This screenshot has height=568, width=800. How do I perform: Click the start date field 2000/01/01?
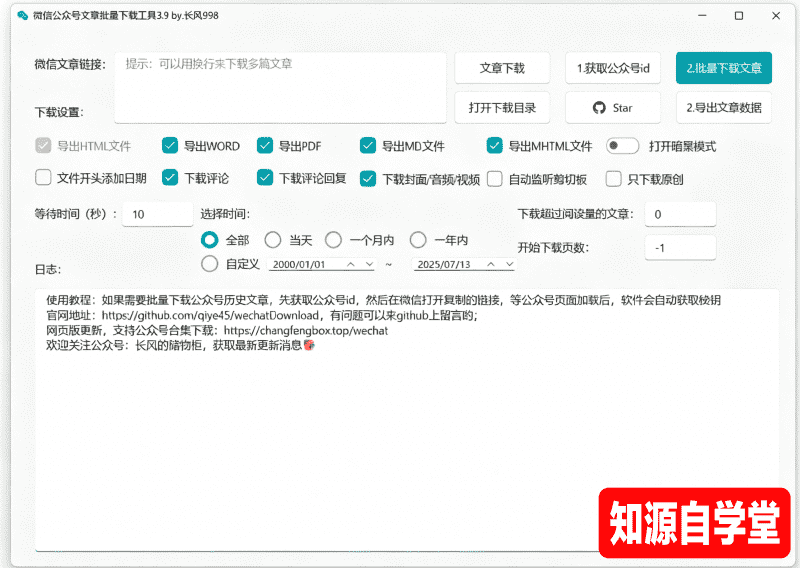(x=321, y=264)
